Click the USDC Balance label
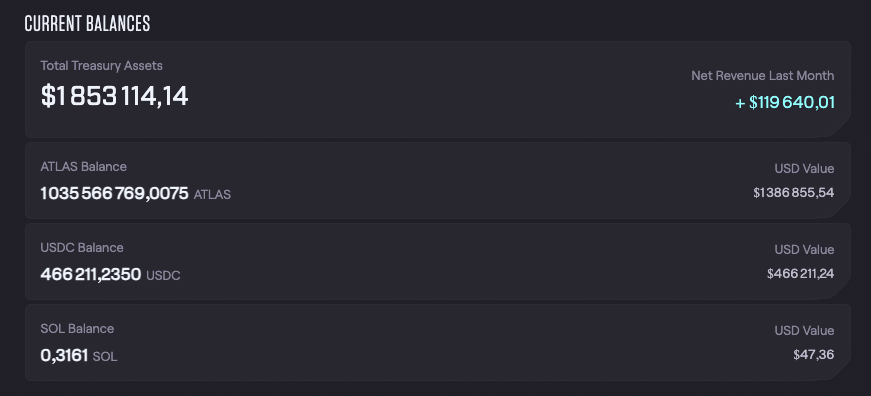This screenshot has height=396, width=871. [82, 248]
